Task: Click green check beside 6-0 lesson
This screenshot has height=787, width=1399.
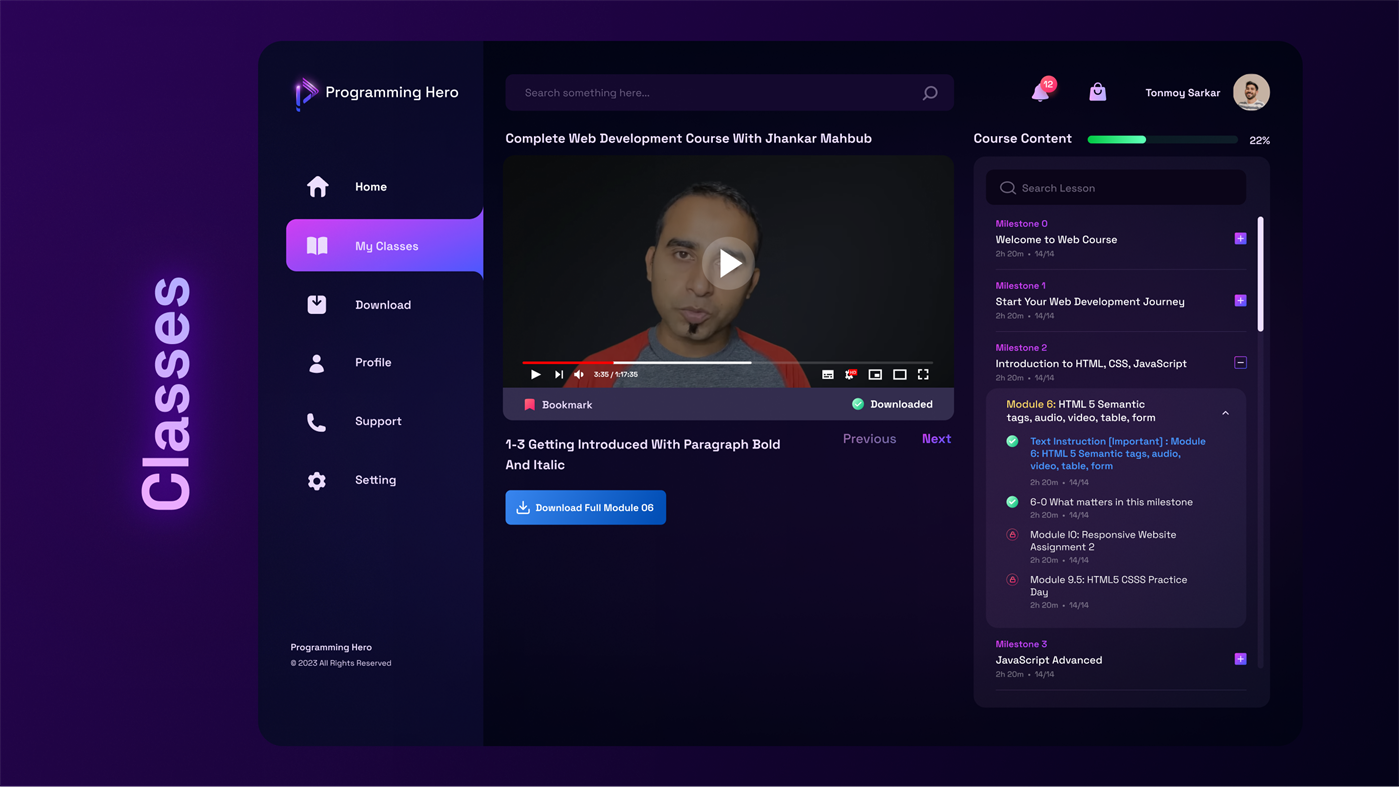Action: click(1012, 502)
